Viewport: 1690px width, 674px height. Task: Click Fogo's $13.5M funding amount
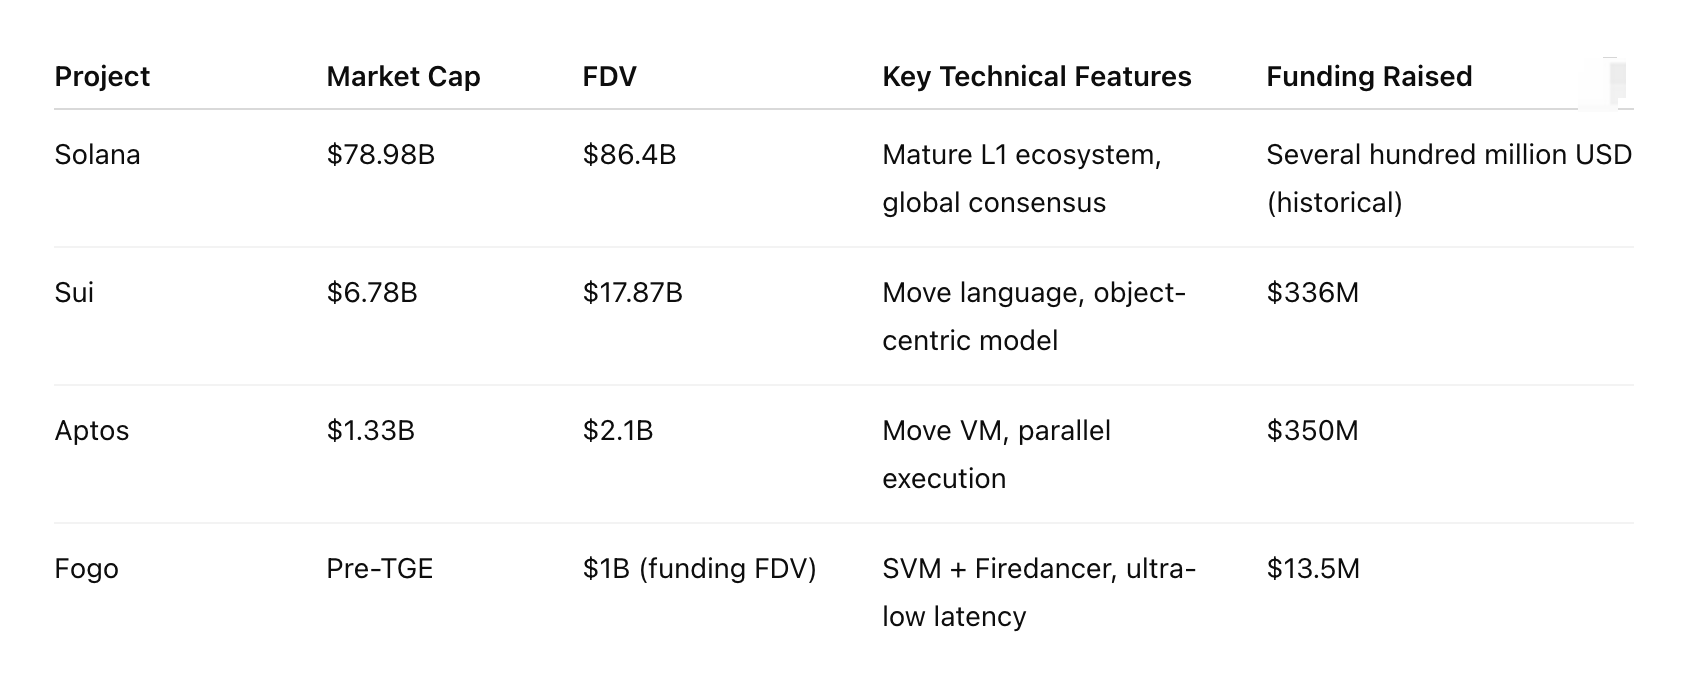(1313, 569)
